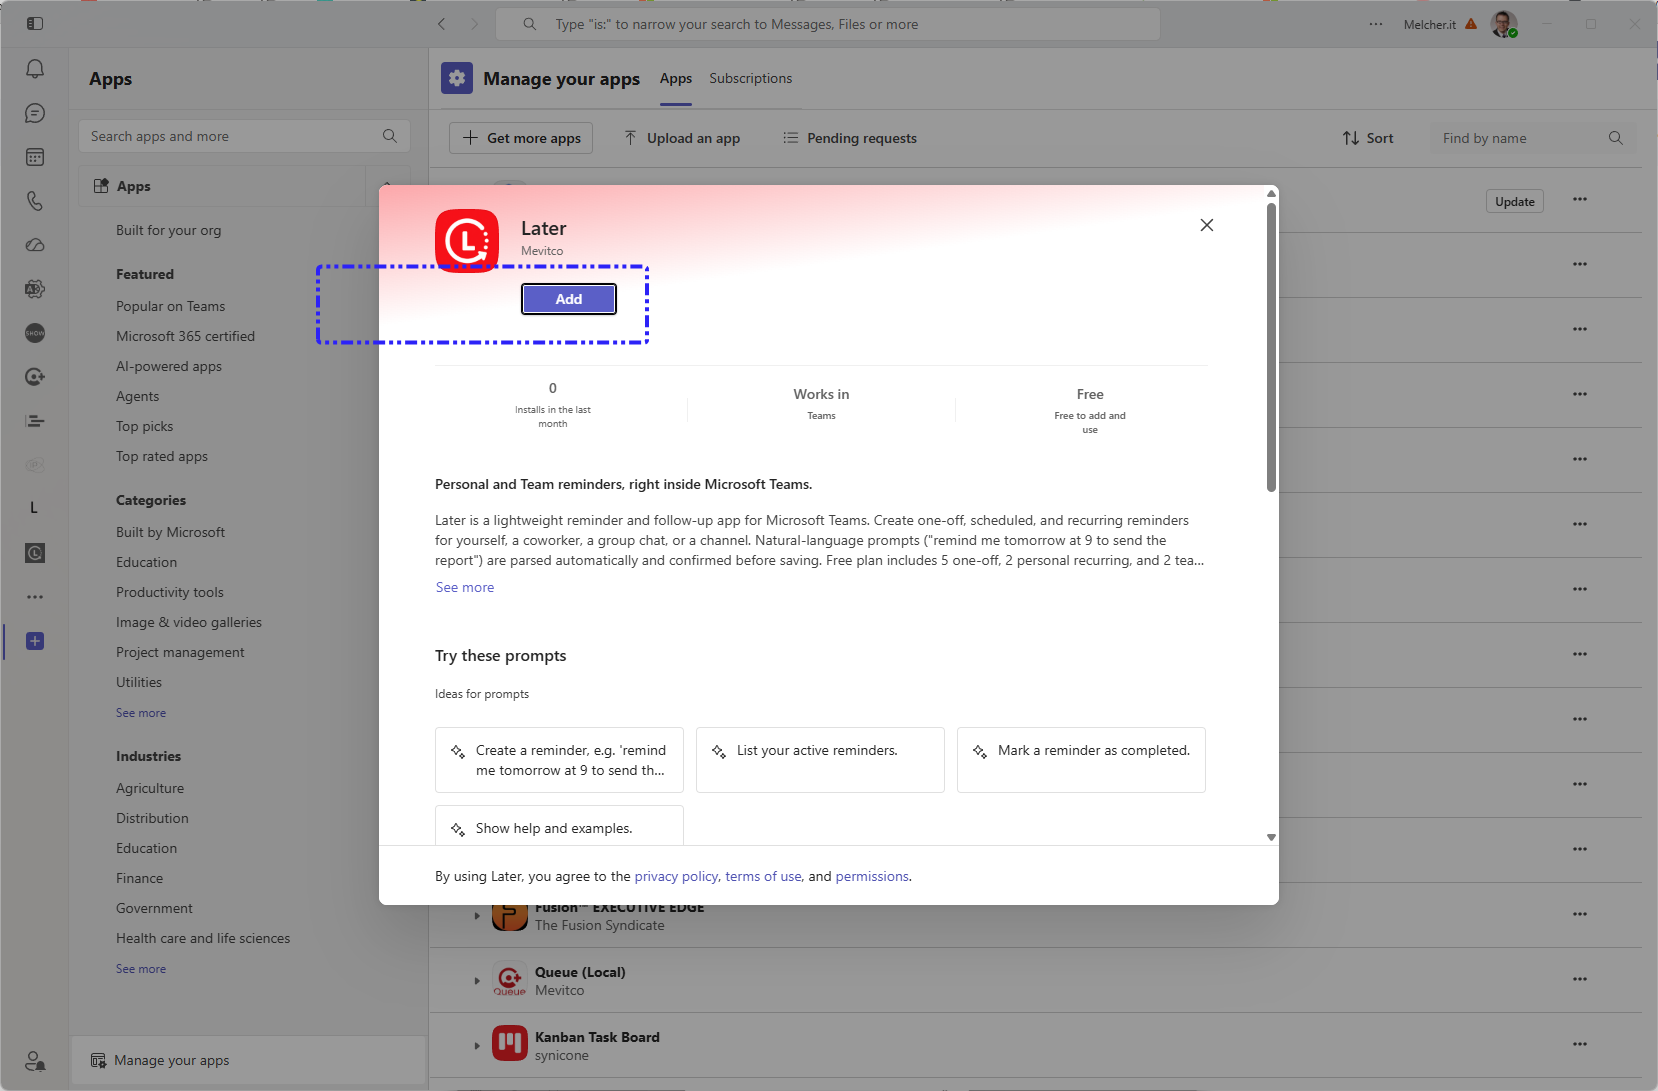Toggle the navigation sidebar panel icon
Viewport: 1658px width, 1091px height.
coord(35,23)
